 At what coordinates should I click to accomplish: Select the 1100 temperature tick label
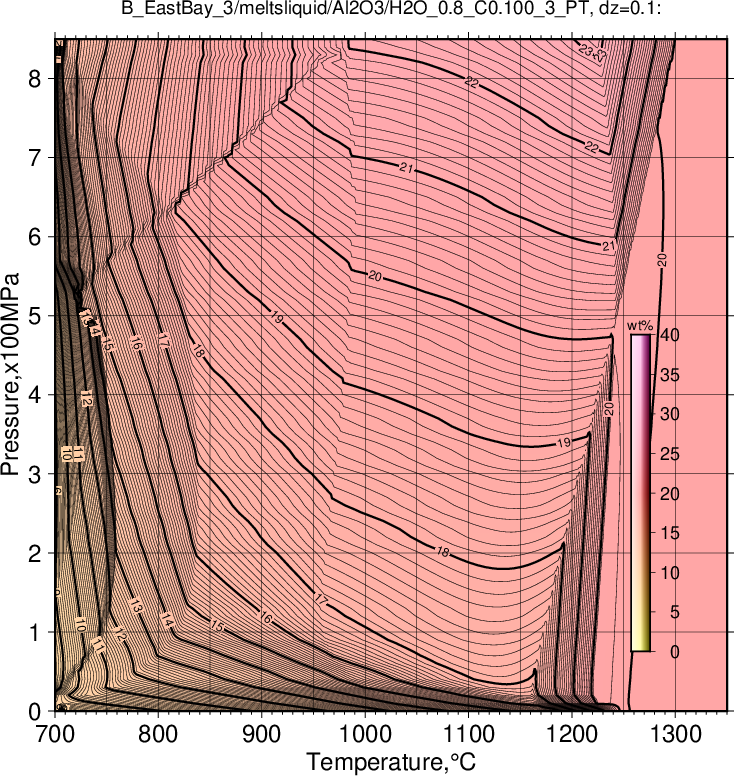click(468, 734)
